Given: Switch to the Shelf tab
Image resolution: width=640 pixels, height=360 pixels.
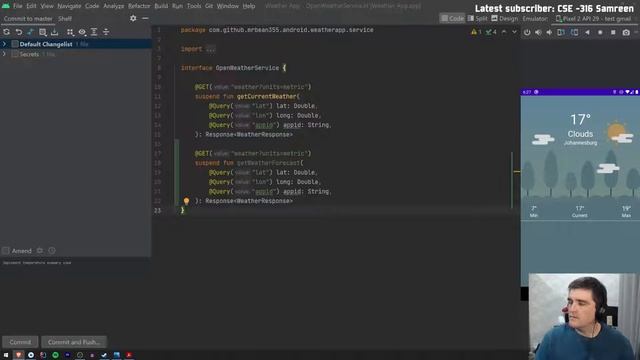Looking at the screenshot, I should 65,18.
